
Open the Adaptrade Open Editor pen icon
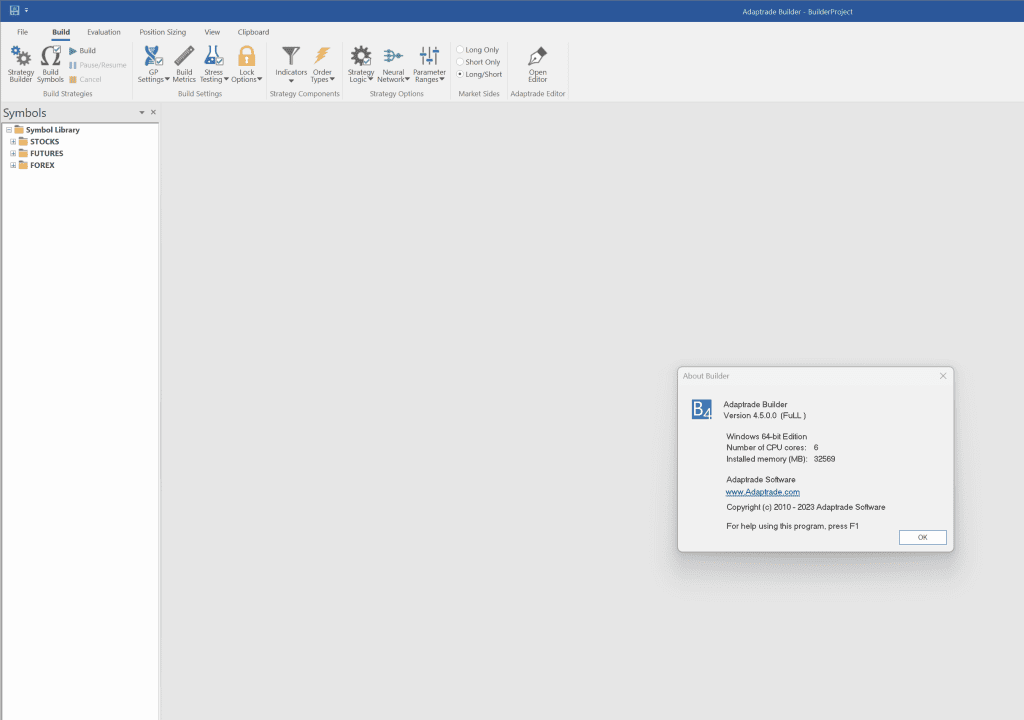537,57
